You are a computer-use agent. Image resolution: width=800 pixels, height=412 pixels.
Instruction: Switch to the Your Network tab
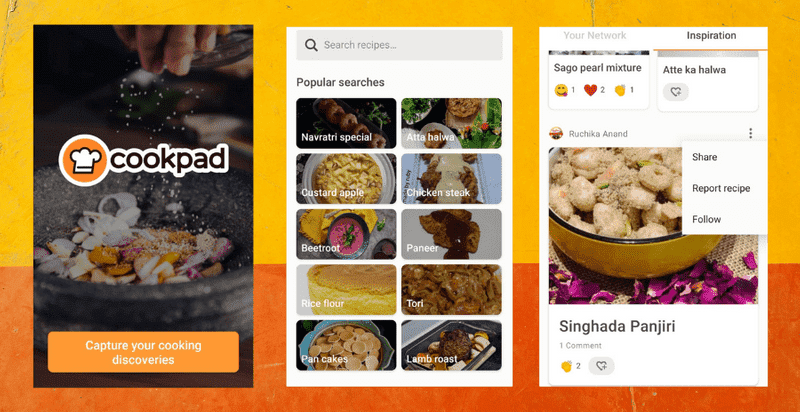[595, 36]
